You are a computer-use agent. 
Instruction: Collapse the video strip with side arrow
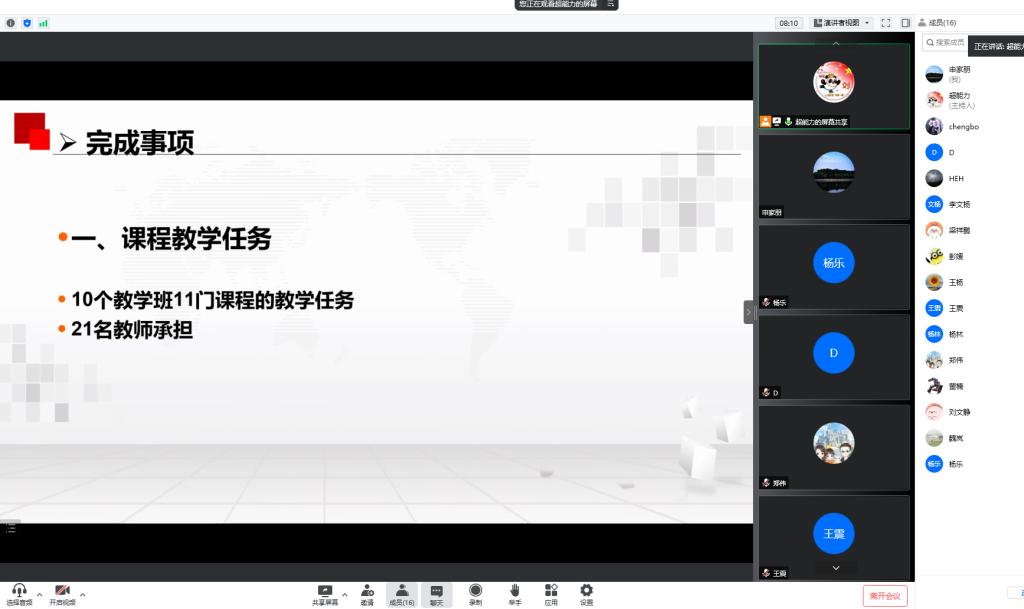click(748, 312)
